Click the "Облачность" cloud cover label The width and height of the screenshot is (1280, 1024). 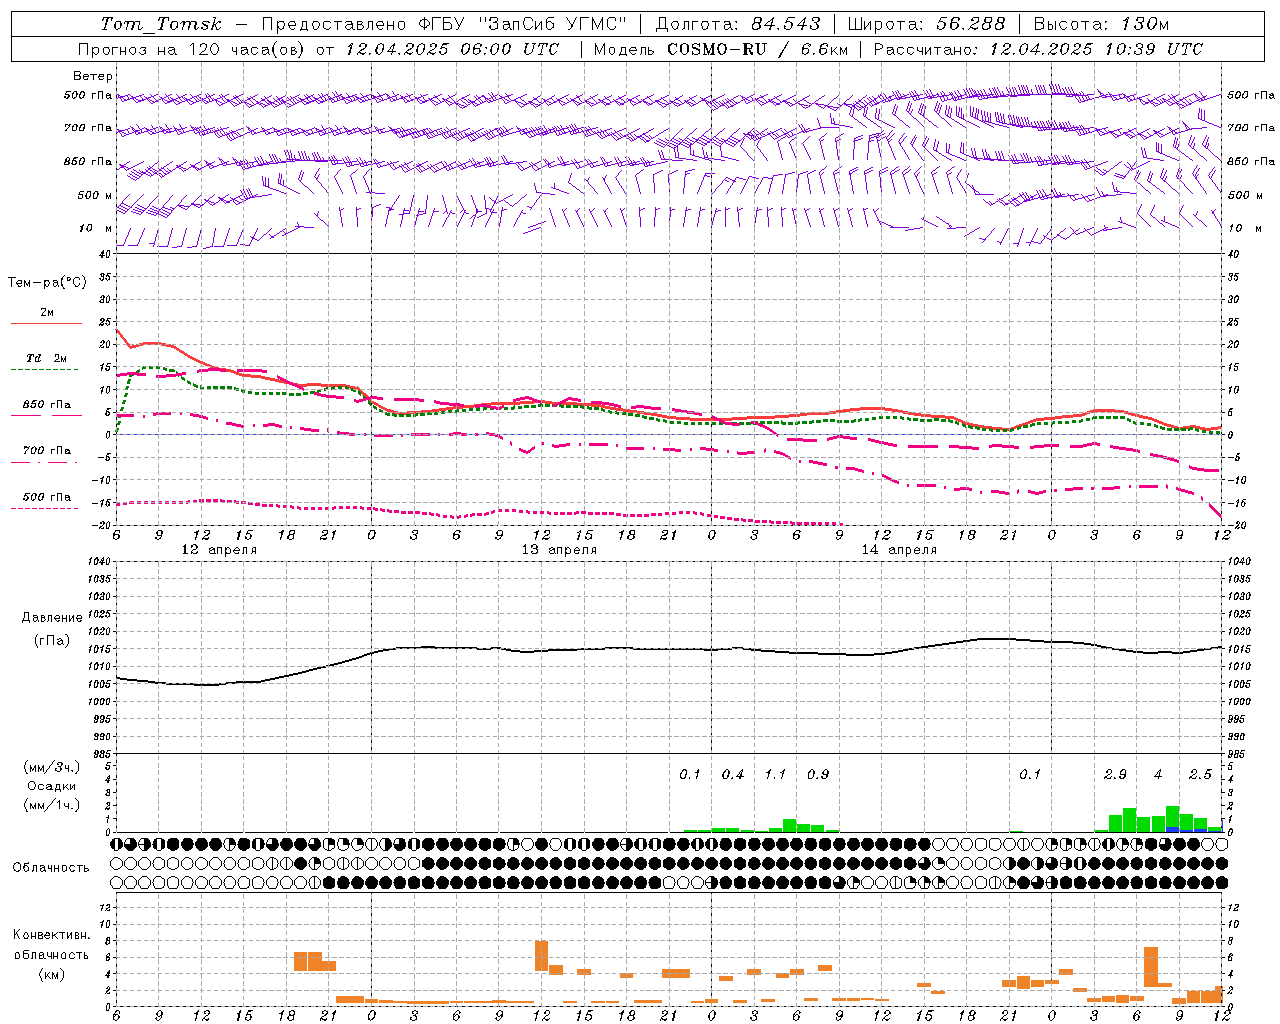[x=51, y=868]
